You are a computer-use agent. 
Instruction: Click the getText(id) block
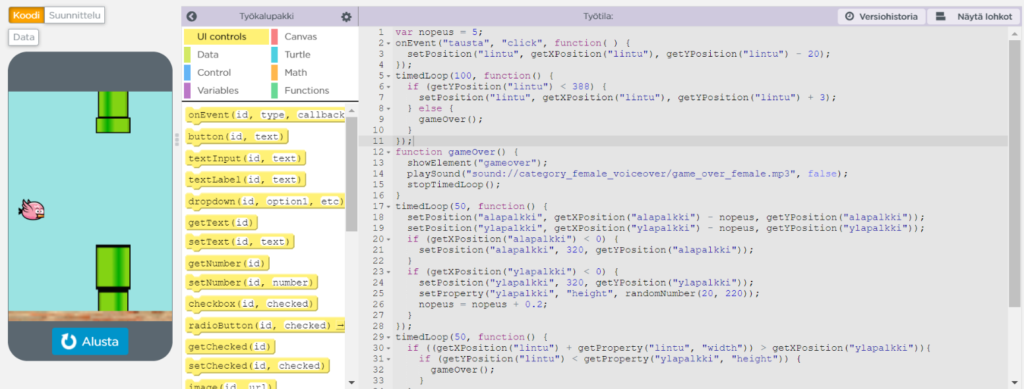point(222,223)
